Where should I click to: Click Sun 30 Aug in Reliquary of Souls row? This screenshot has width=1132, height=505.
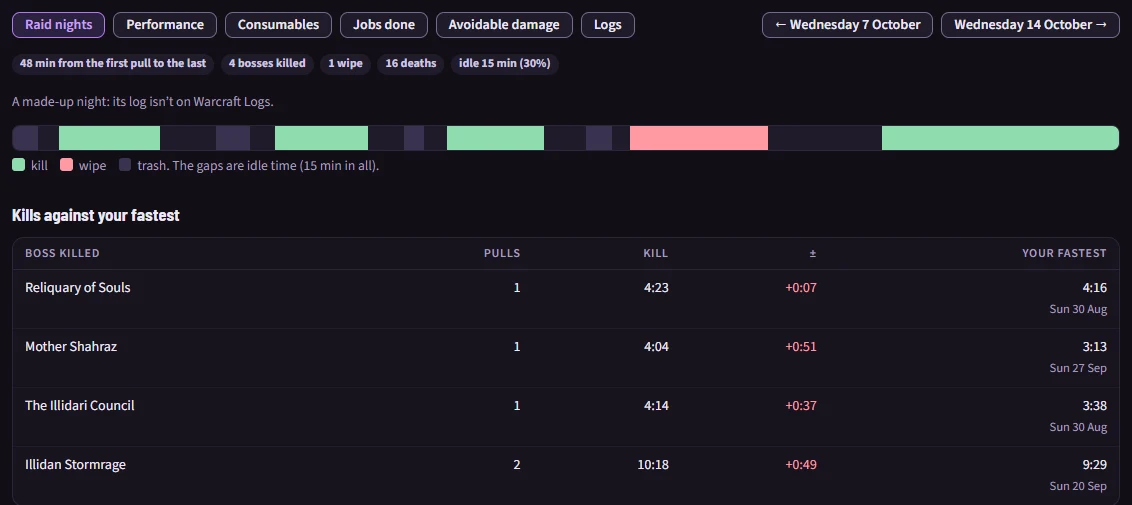tap(1078, 309)
